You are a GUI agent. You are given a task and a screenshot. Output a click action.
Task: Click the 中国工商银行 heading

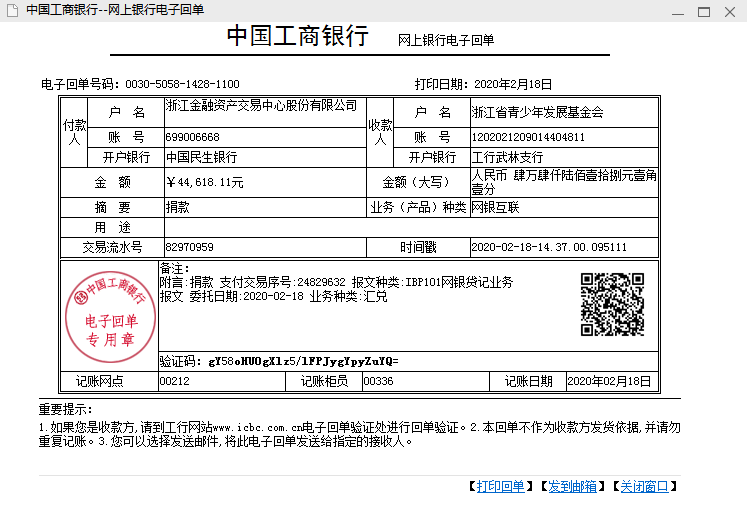[298, 35]
